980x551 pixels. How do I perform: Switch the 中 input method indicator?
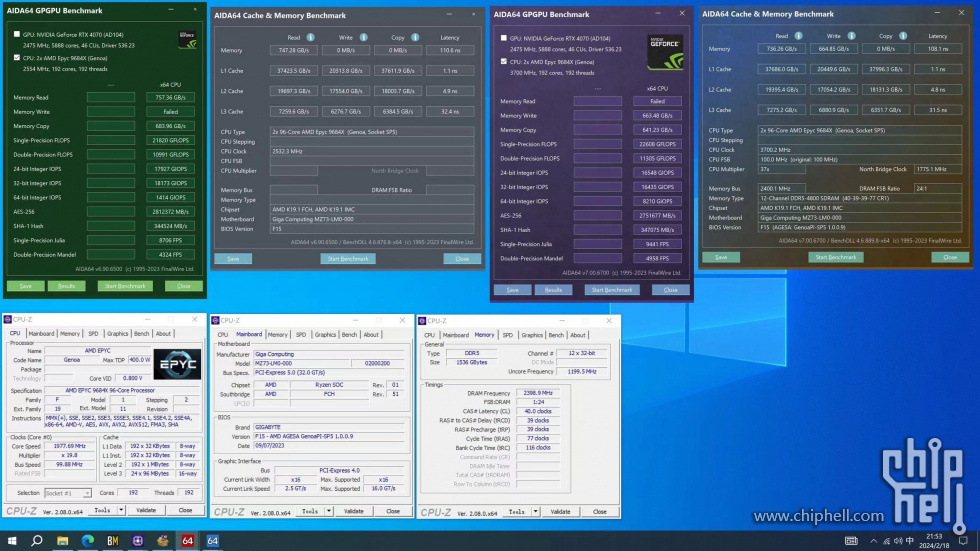(x=910, y=541)
